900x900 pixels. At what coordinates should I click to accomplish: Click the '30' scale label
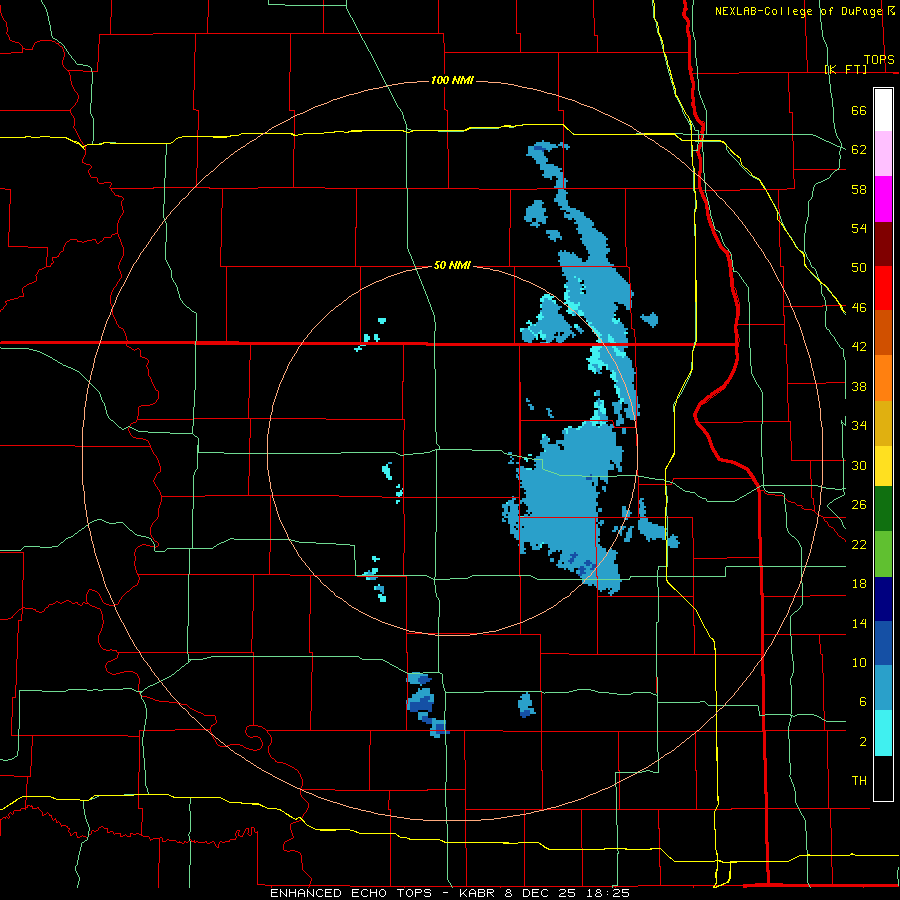pyautogui.click(x=859, y=465)
